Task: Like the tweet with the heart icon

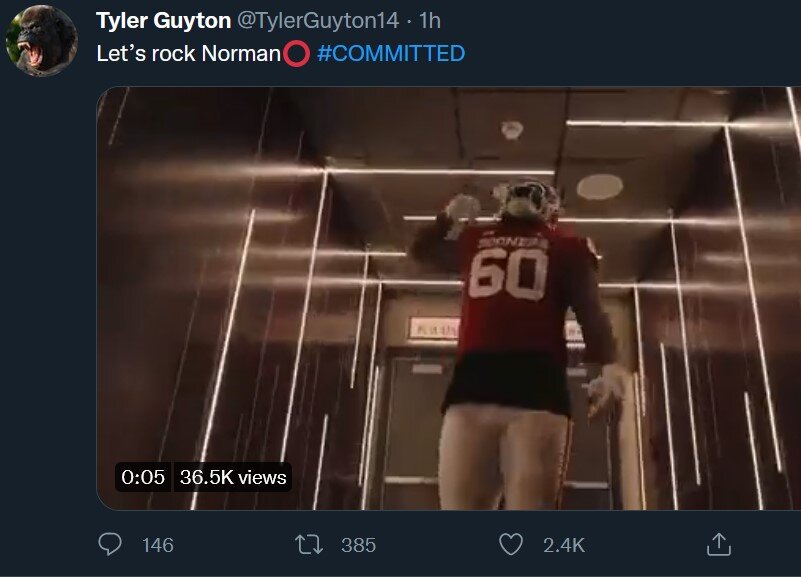Action: (511, 544)
